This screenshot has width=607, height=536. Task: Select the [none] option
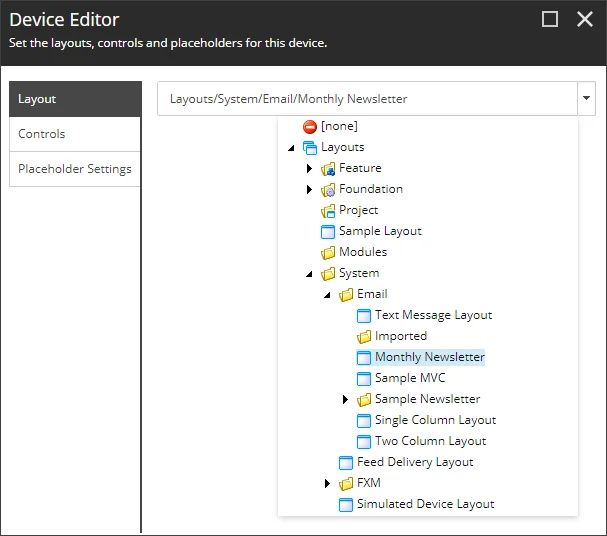[339, 126]
